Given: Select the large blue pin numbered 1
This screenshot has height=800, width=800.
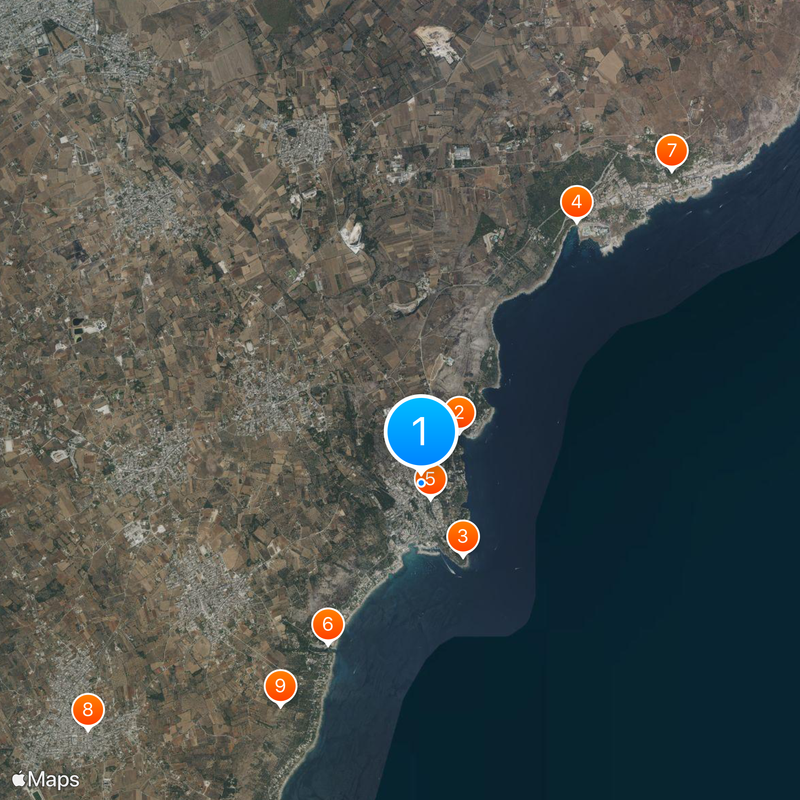Looking at the screenshot, I should coord(420,431).
